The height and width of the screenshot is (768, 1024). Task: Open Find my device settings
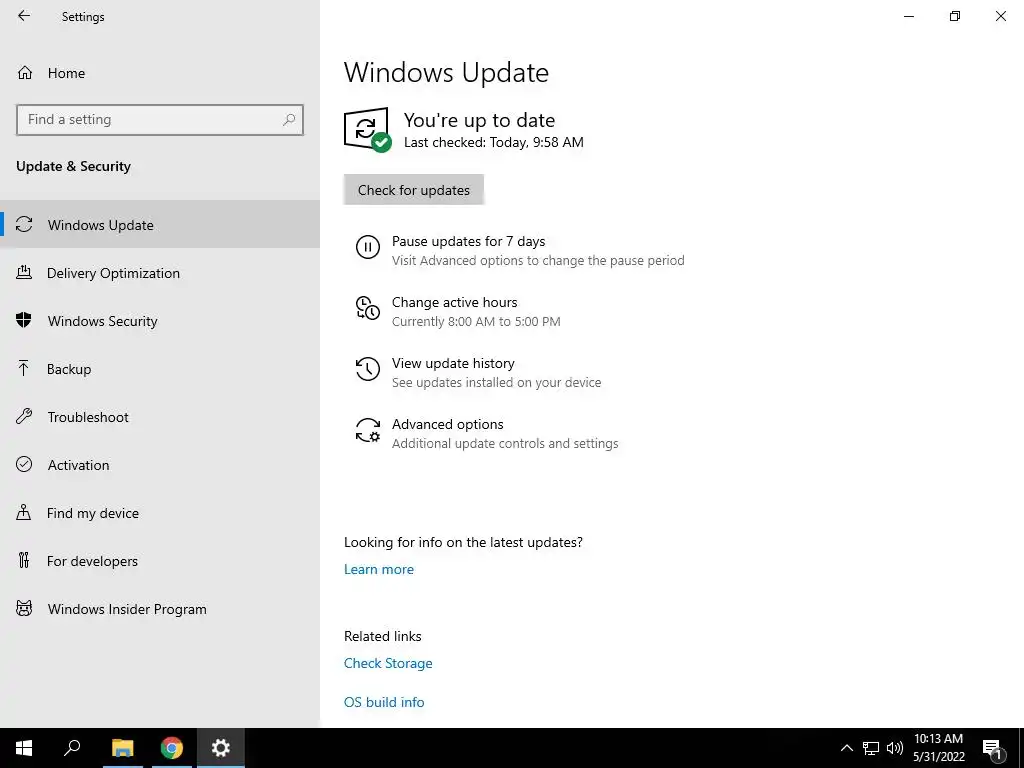[x=160, y=513]
